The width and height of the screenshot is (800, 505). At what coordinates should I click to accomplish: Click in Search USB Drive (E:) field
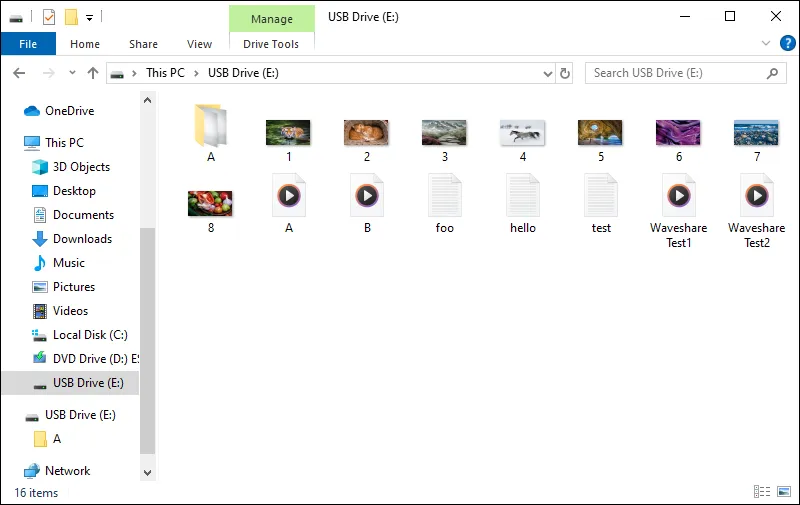click(675, 73)
